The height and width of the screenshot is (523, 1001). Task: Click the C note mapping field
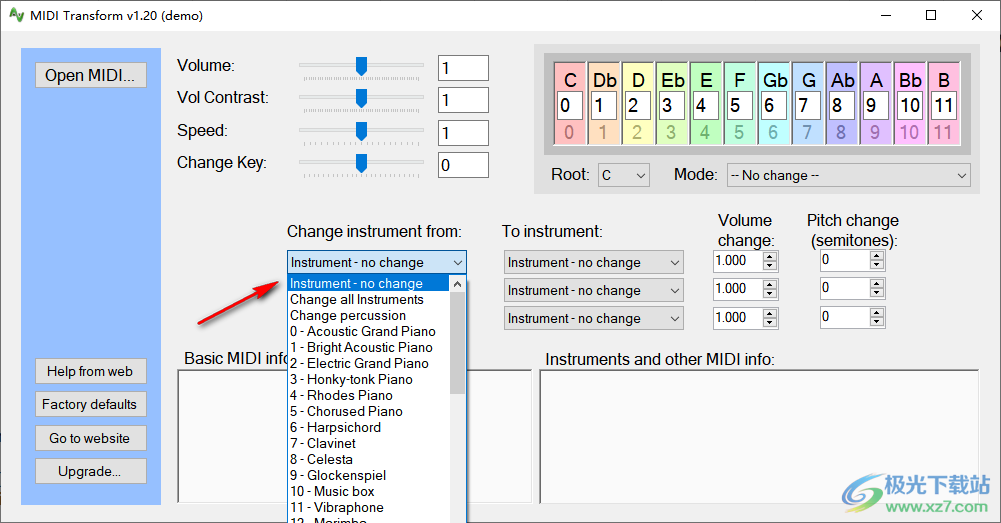tap(569, 105)
